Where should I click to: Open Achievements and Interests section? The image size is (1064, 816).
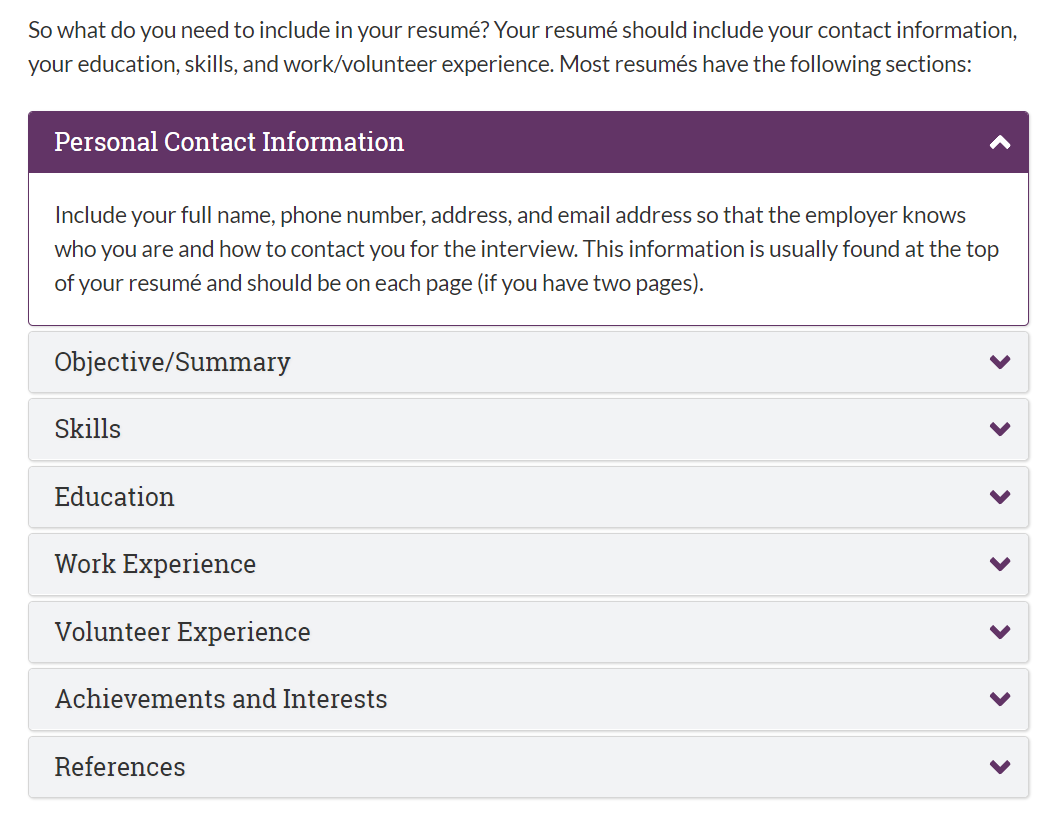(x=528, y=699)
